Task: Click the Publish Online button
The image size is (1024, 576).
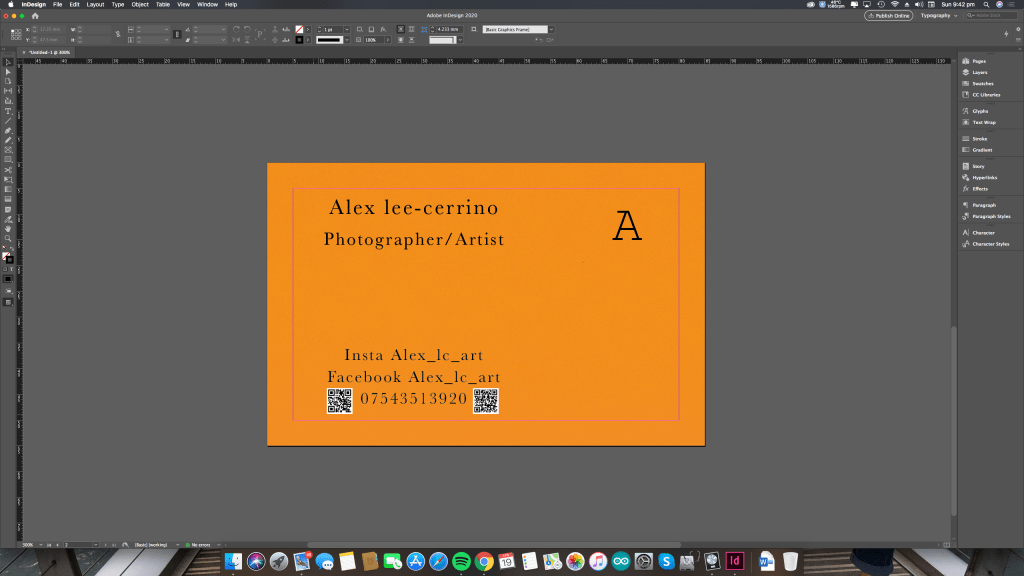Action: (x=889, y=16)
